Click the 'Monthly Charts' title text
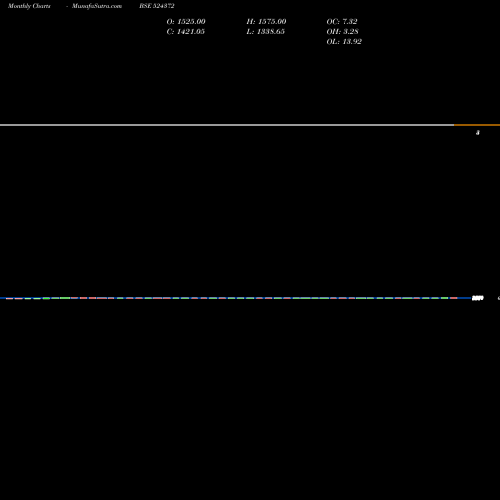 [x=29, y=6]
